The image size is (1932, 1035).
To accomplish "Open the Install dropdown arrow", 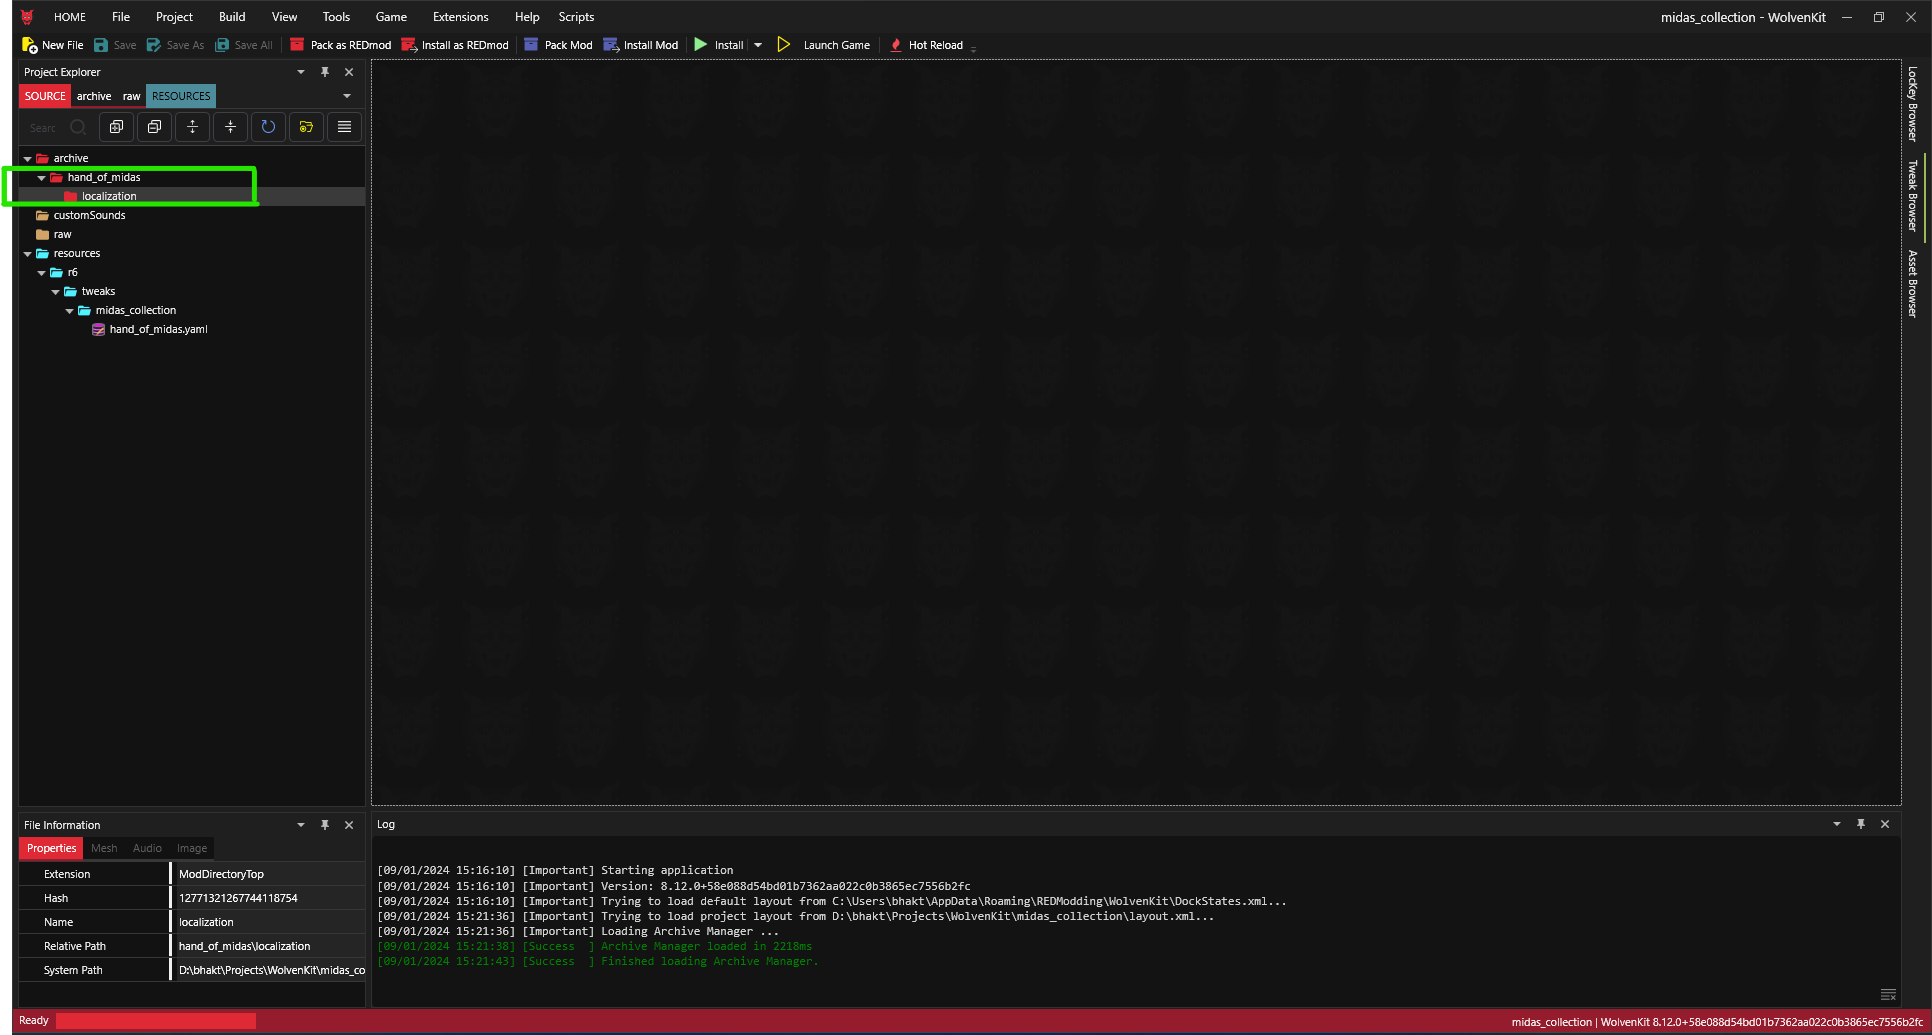I will 758,45.
